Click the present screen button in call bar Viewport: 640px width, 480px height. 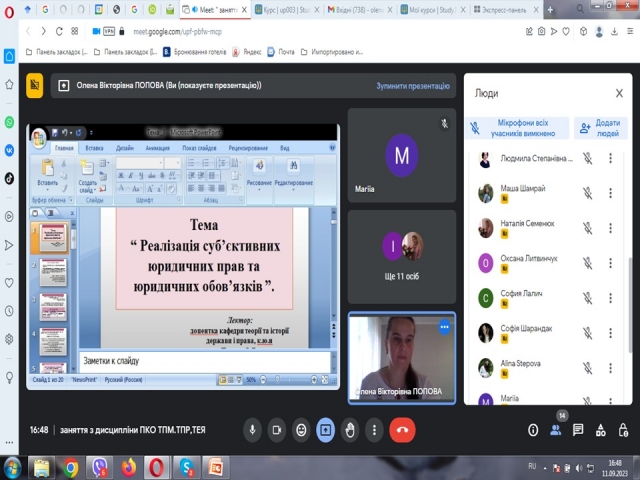pos(326,429)
